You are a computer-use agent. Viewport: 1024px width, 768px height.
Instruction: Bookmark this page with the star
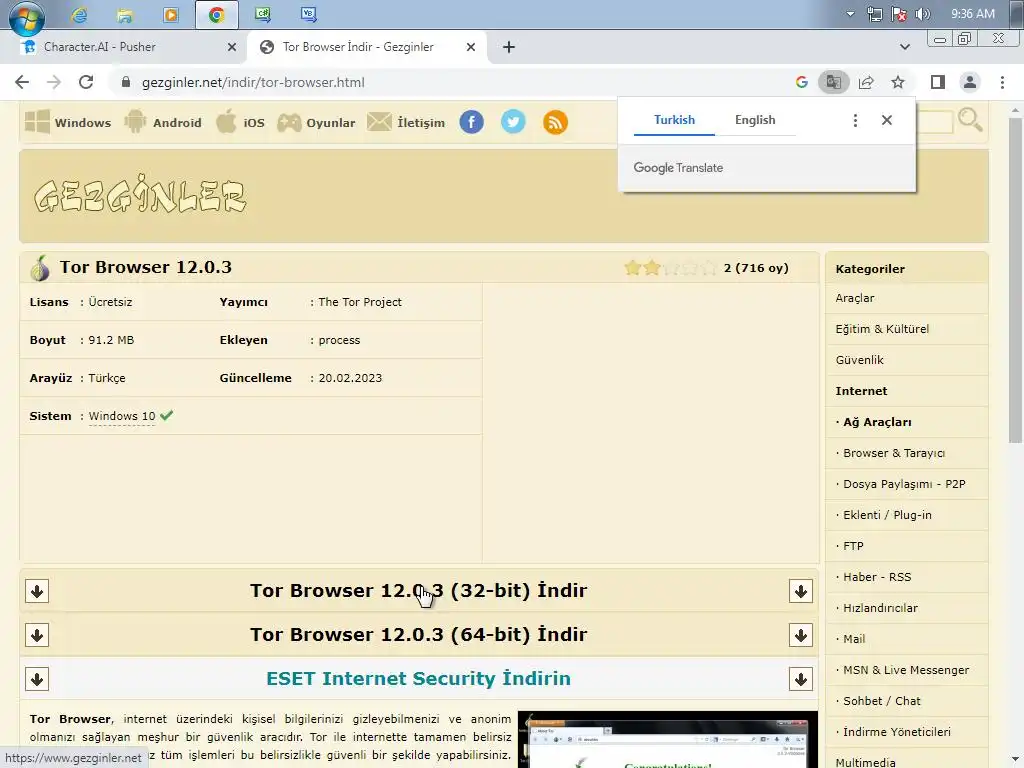[898, 82]
